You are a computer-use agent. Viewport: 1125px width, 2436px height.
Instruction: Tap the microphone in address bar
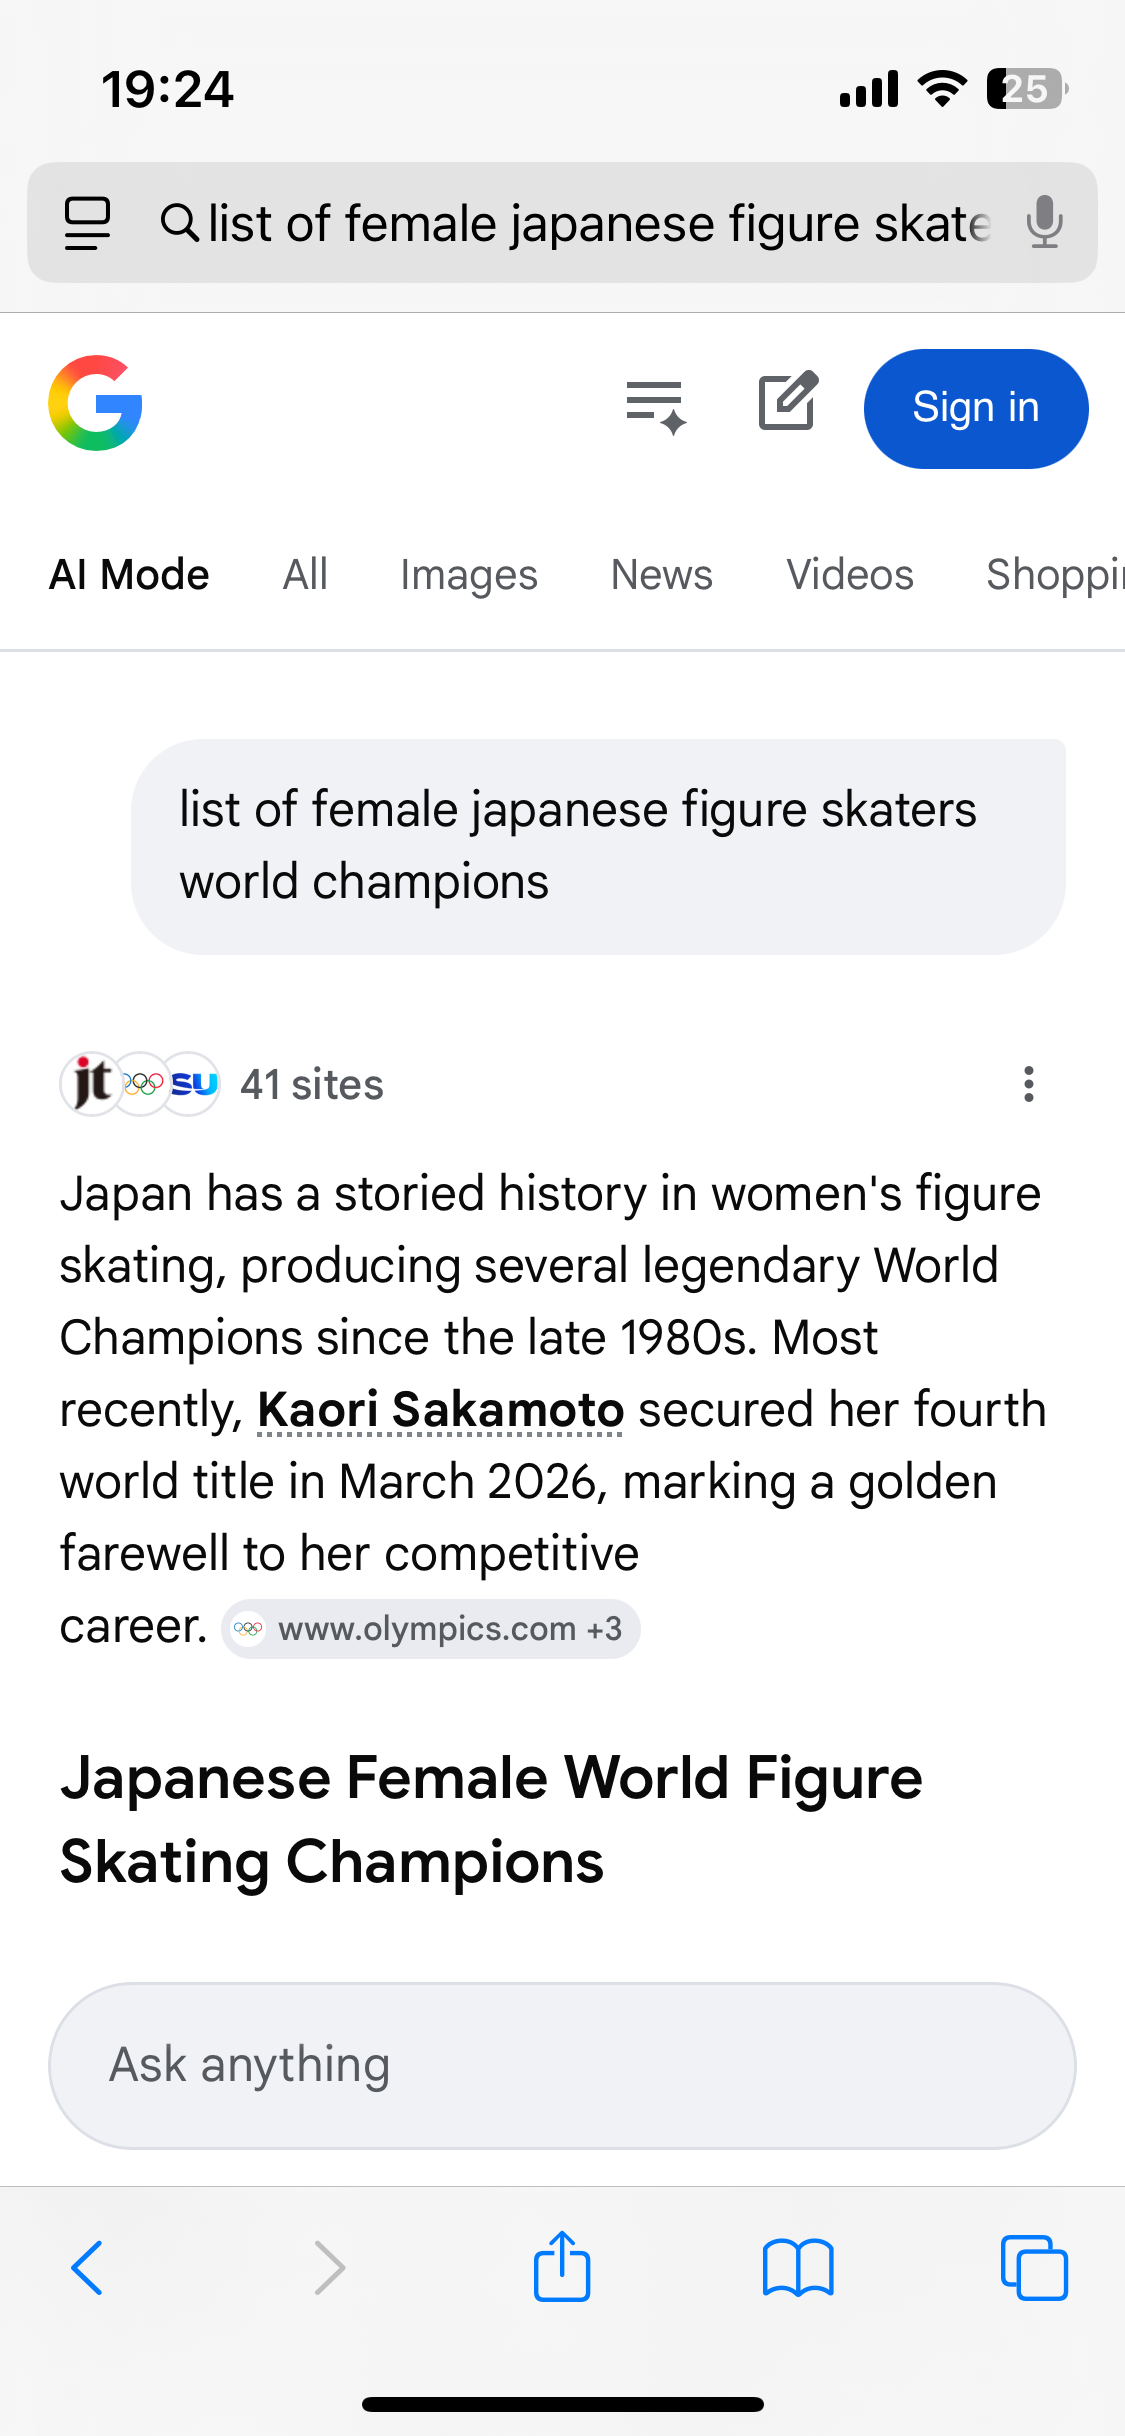click(1044, 222)
